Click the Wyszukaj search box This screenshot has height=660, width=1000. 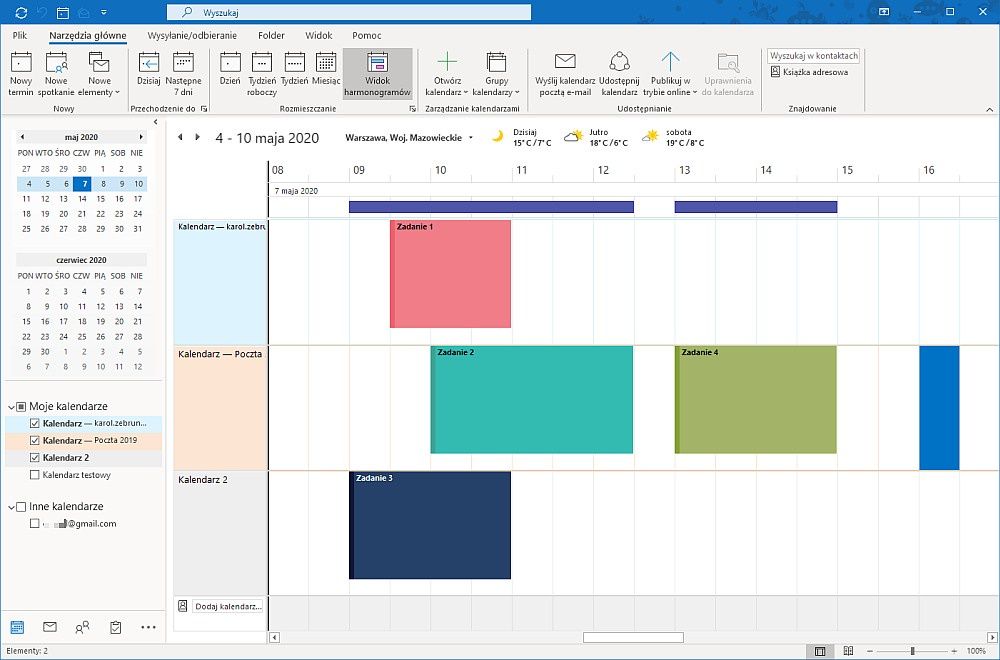tap(349, 12)
